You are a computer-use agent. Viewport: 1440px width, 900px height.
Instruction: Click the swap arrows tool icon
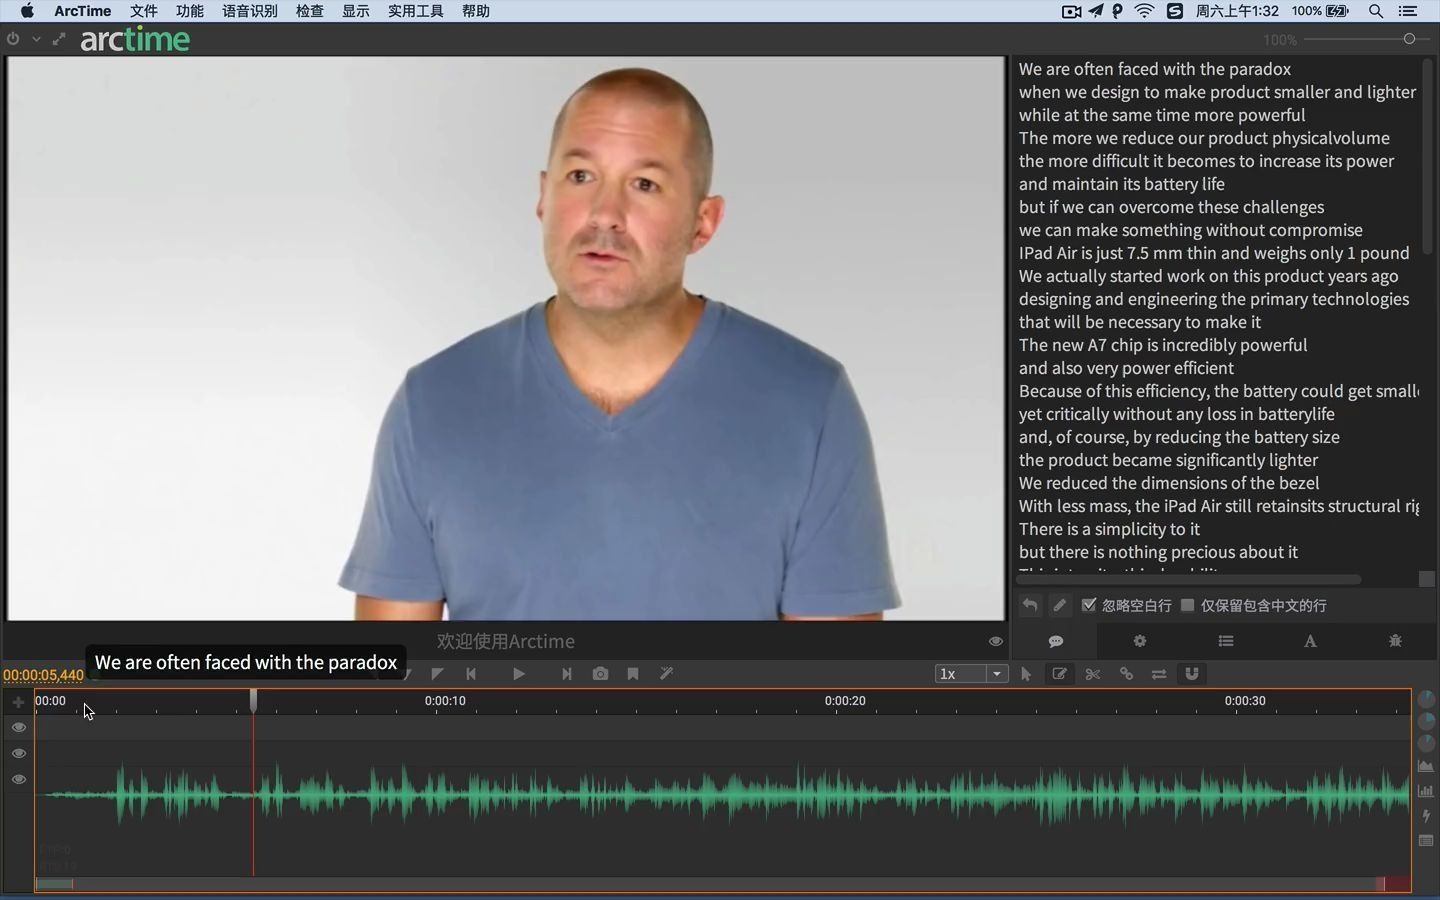click(1159, 674)
